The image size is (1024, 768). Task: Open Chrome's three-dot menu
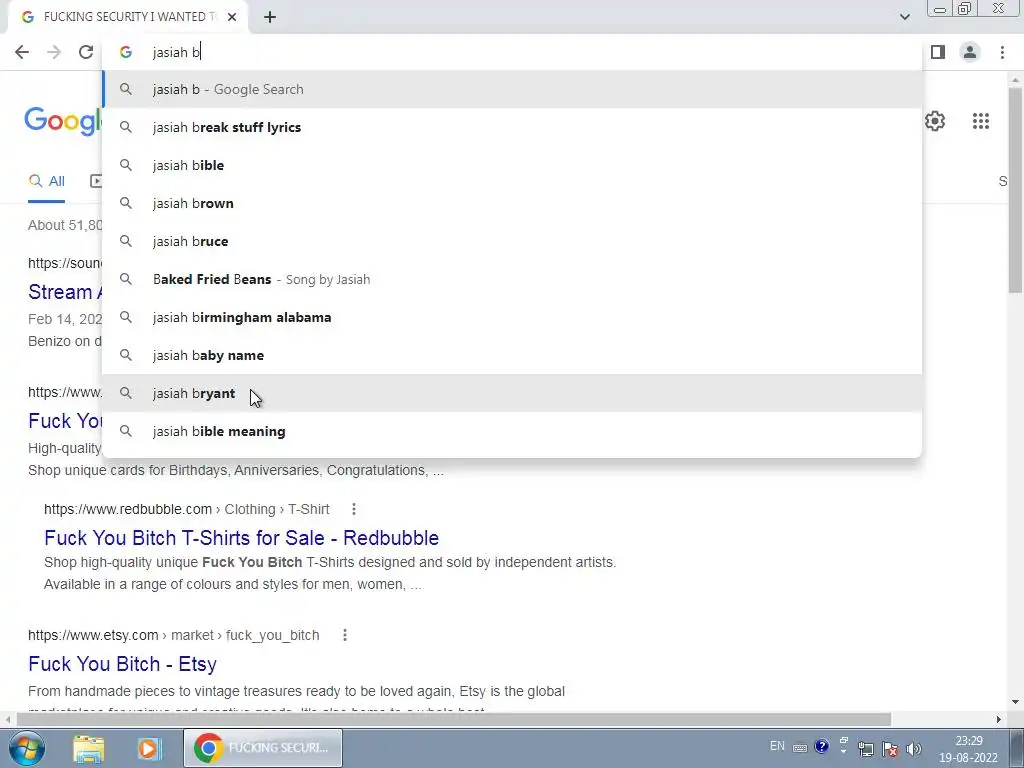(1002, 52)
